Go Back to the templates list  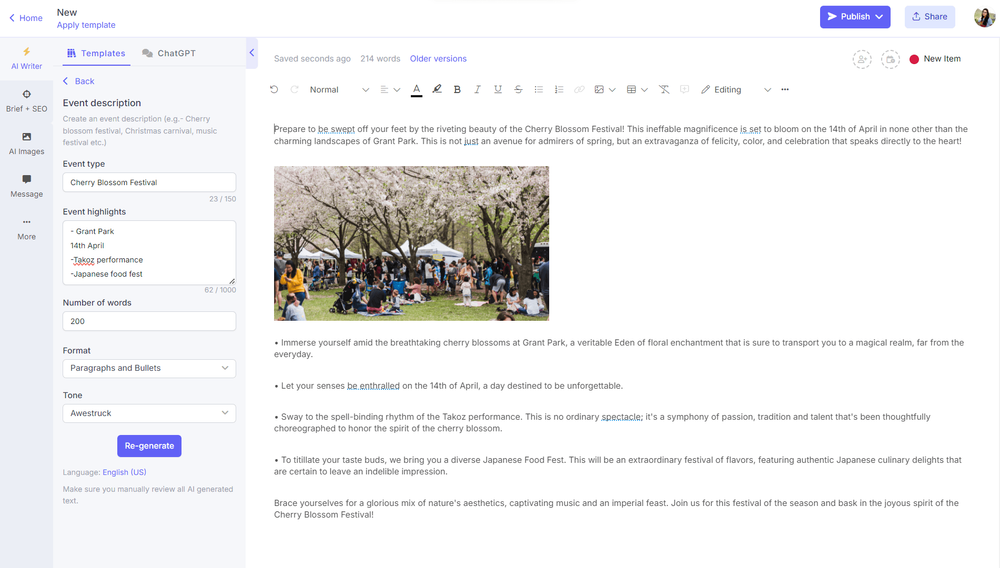click(x=78, y=81)
